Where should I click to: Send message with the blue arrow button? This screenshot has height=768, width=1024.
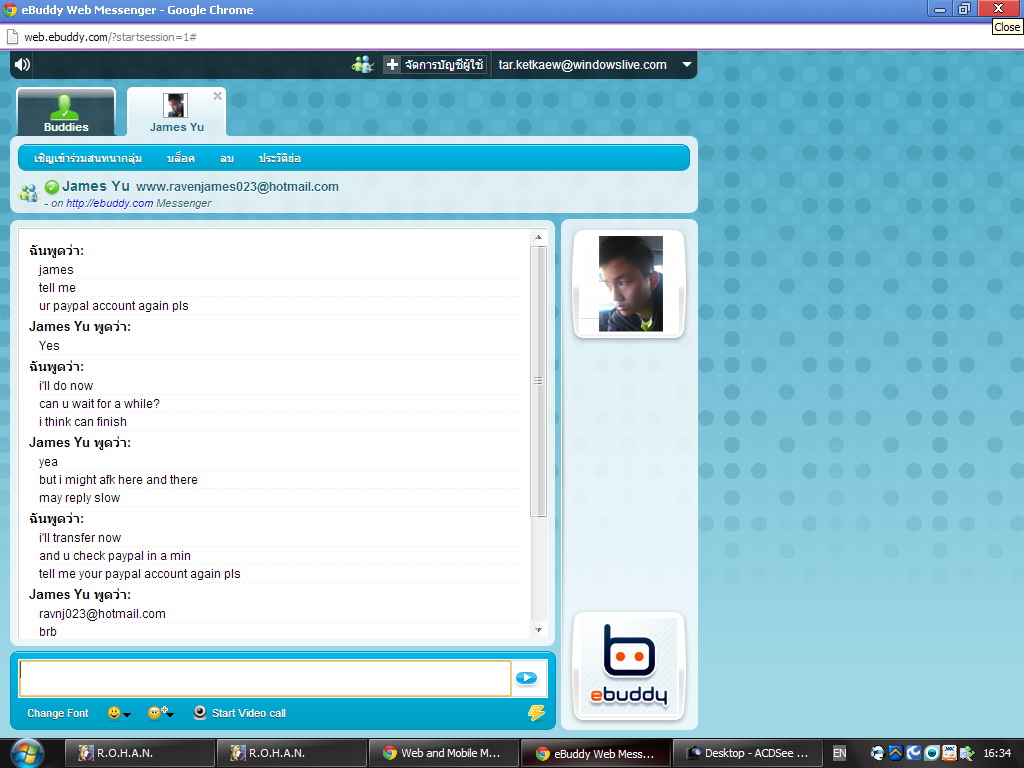click(x=526, y=678)
